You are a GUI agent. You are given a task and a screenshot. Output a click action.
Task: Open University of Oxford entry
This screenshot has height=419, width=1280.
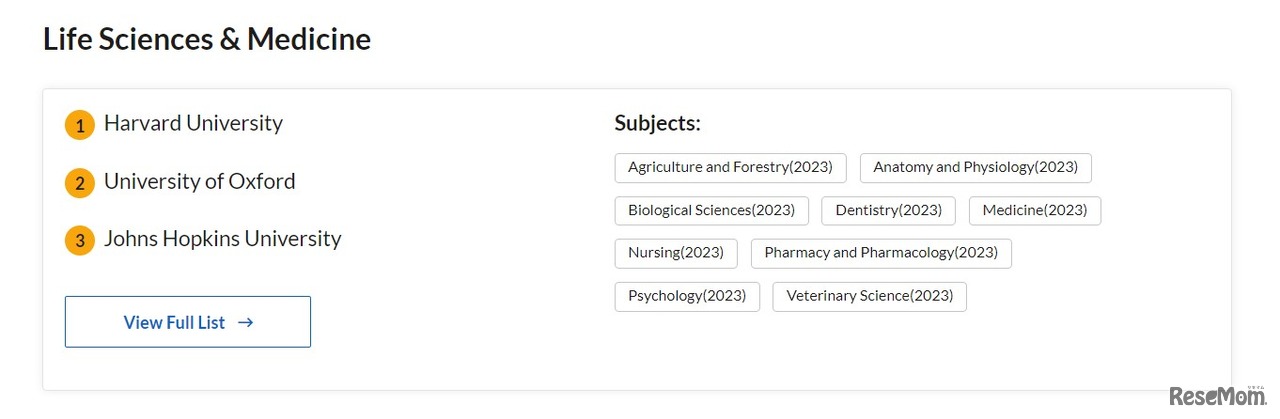(199, 182)
